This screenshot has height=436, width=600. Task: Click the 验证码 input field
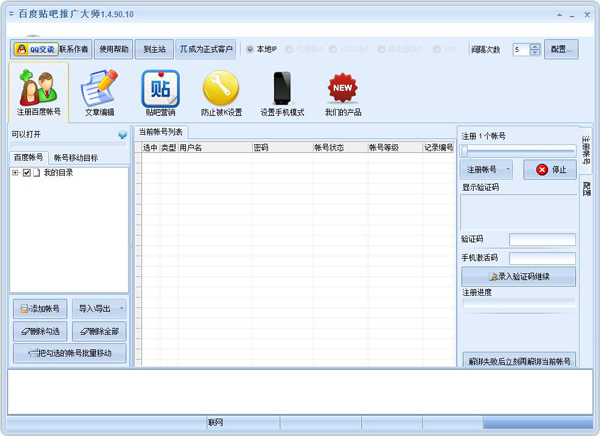pos(542,240)
